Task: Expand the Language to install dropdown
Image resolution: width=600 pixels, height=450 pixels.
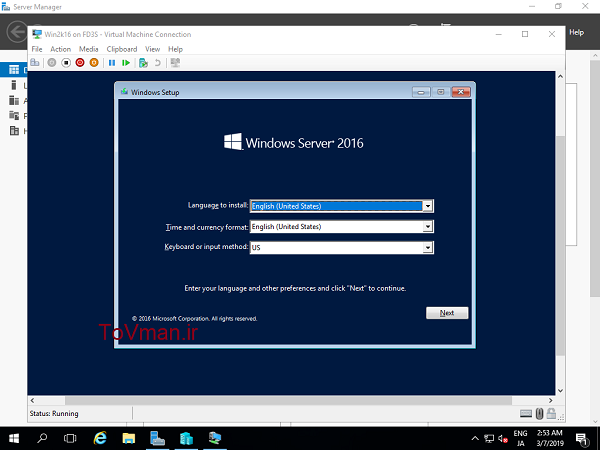Action: (427, 206)
